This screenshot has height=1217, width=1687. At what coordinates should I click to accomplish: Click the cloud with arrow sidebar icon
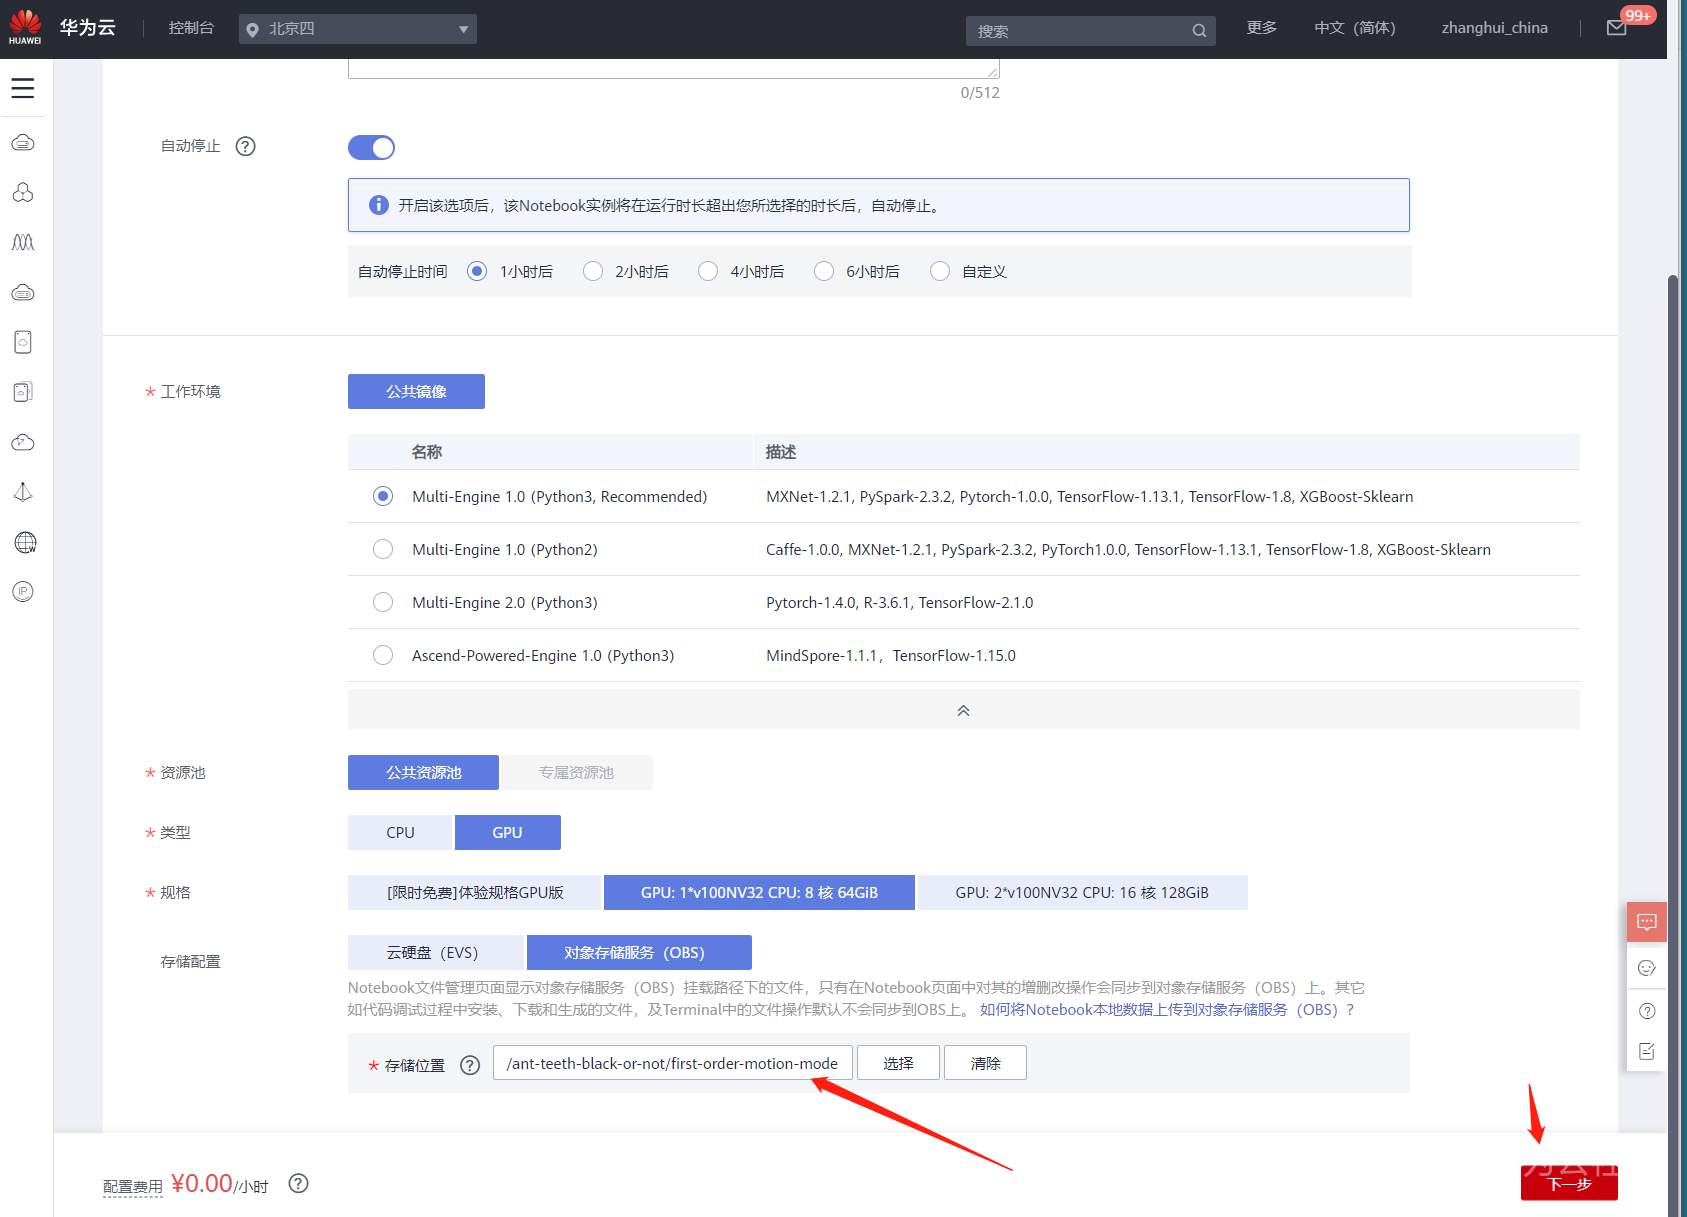[x=23, y=442]
